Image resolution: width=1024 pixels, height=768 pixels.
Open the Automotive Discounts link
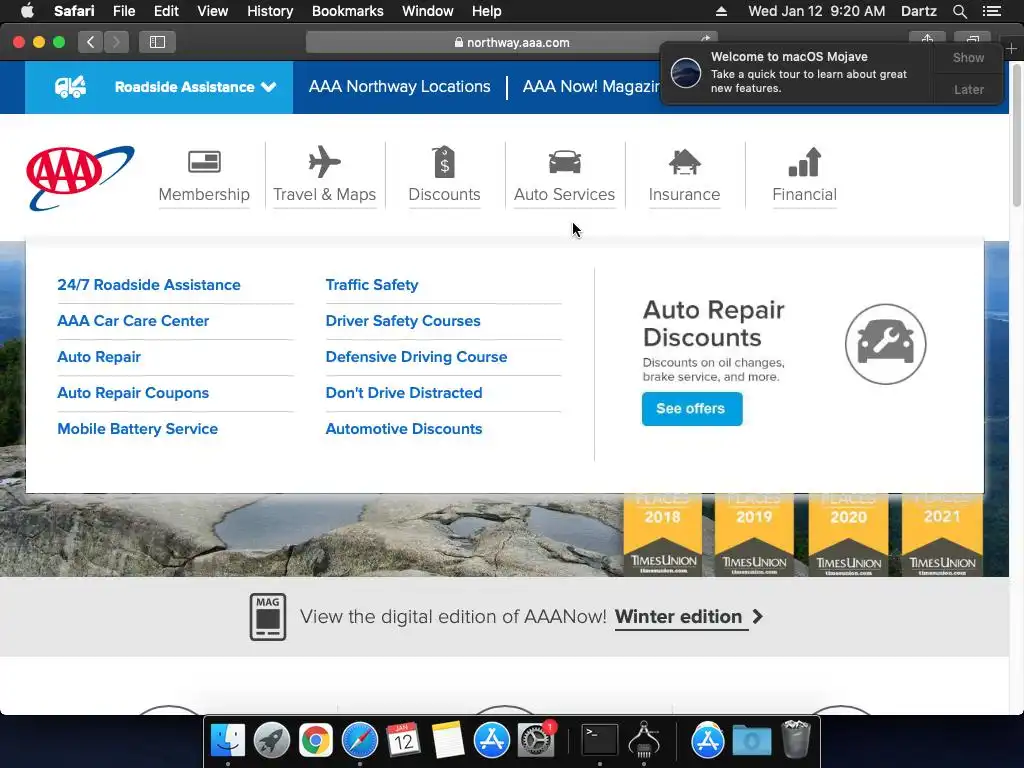click(404, 428)
